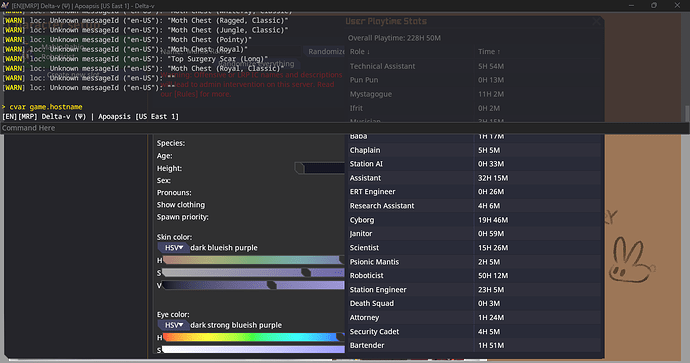Click the Delta-v app icon in title bar
The image size is (690, 363).
pyautogui.click(x=5, y=6)
